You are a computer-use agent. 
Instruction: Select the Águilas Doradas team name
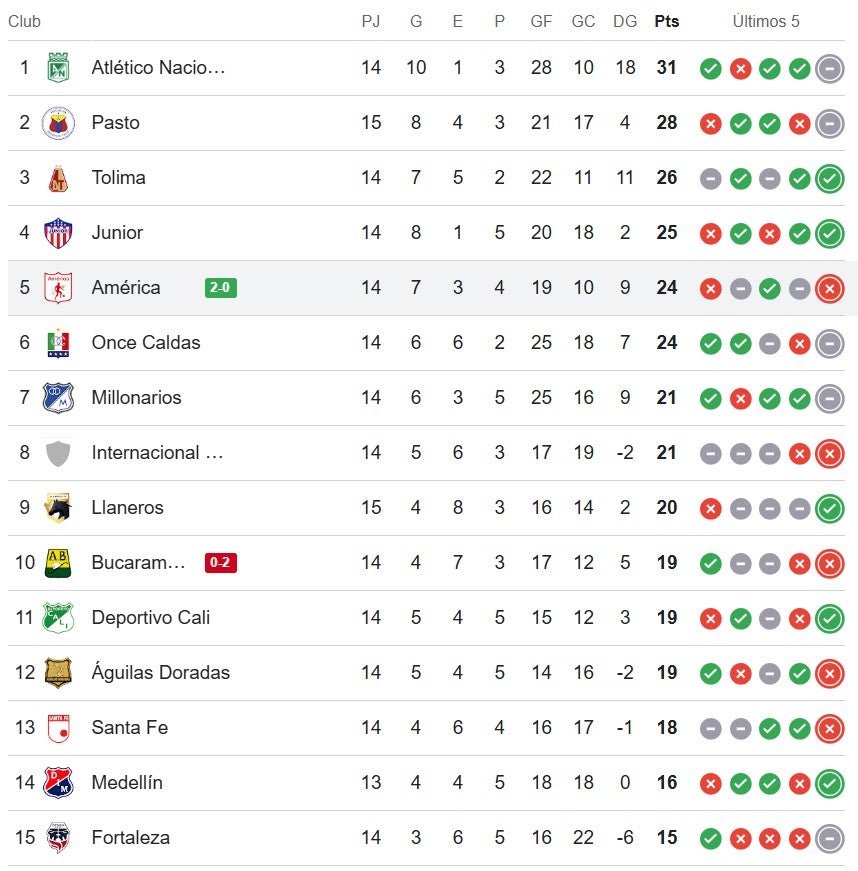[160, 673]
